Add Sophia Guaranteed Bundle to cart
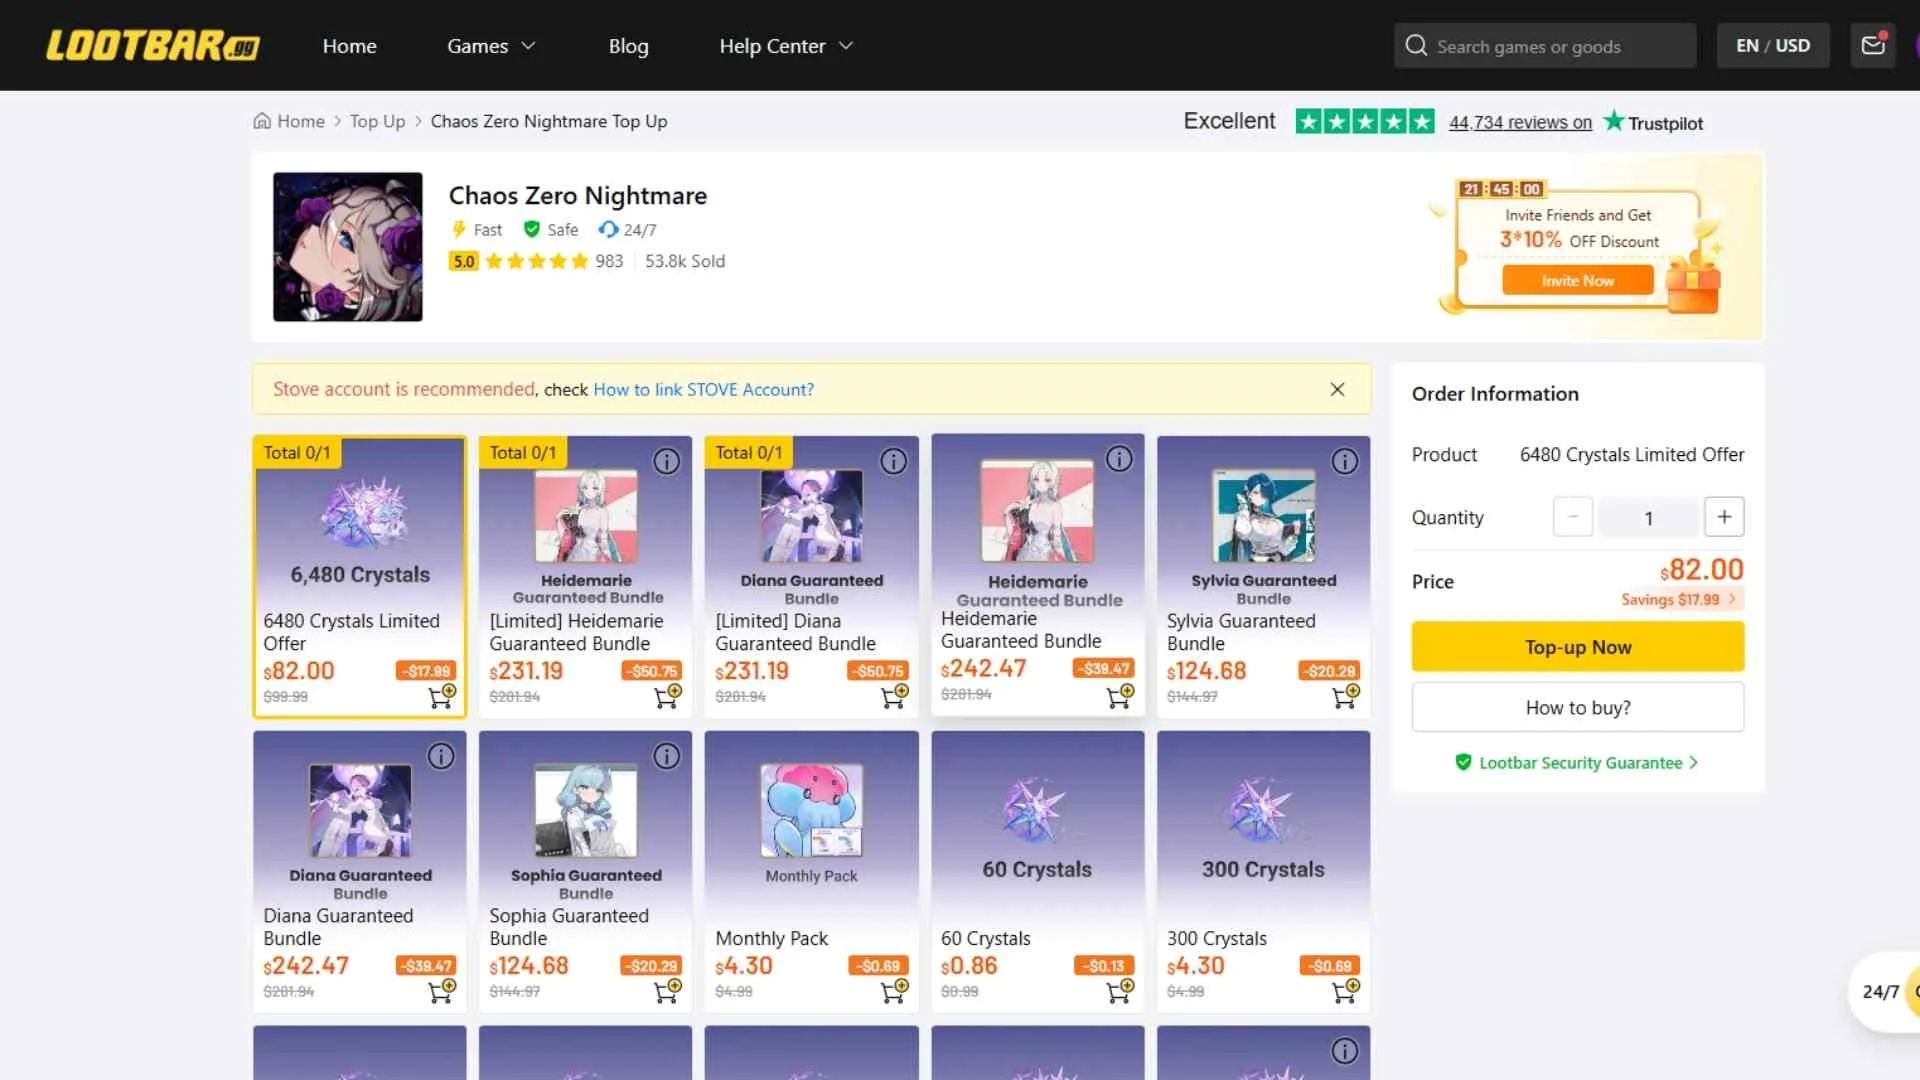The height and width of the screenshot is (1080, 1920). point(668,991)
